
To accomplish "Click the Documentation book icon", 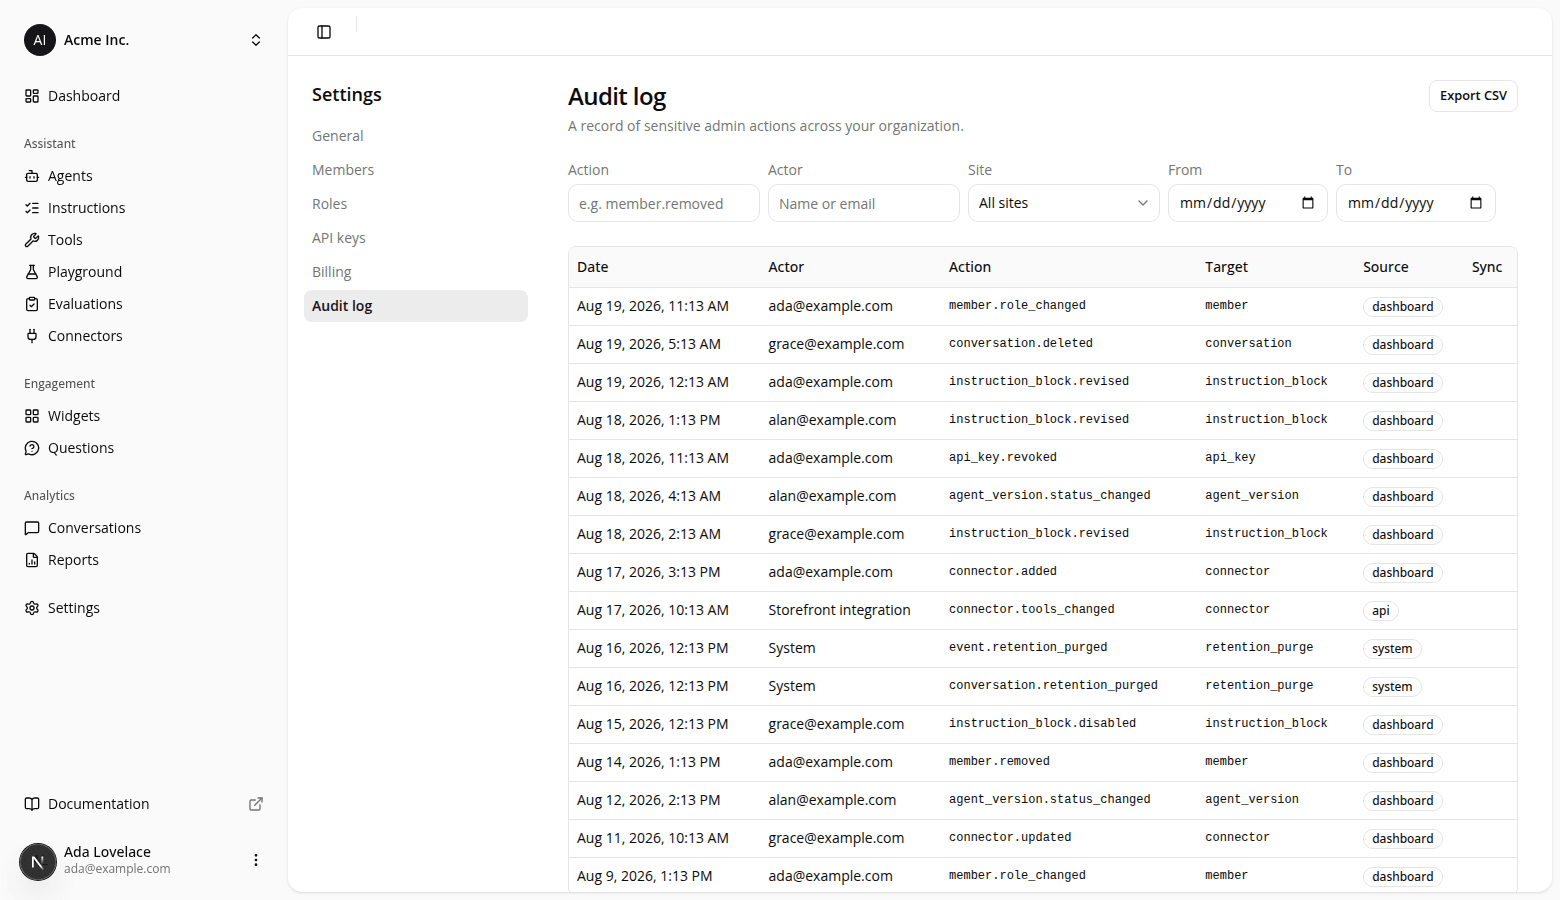I will click(32, 804).
